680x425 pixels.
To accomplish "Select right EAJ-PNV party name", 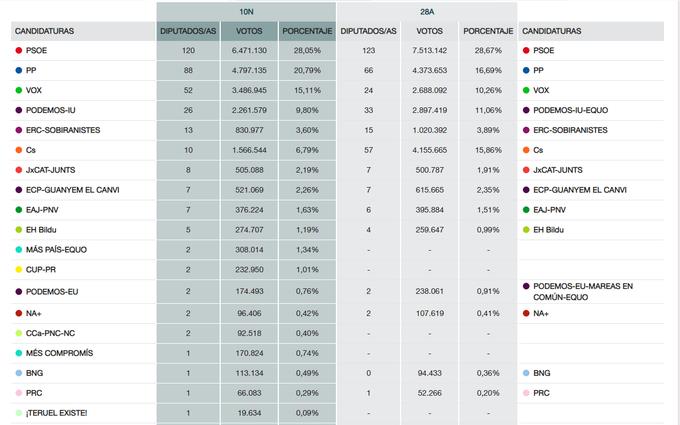I will point(549,210).
